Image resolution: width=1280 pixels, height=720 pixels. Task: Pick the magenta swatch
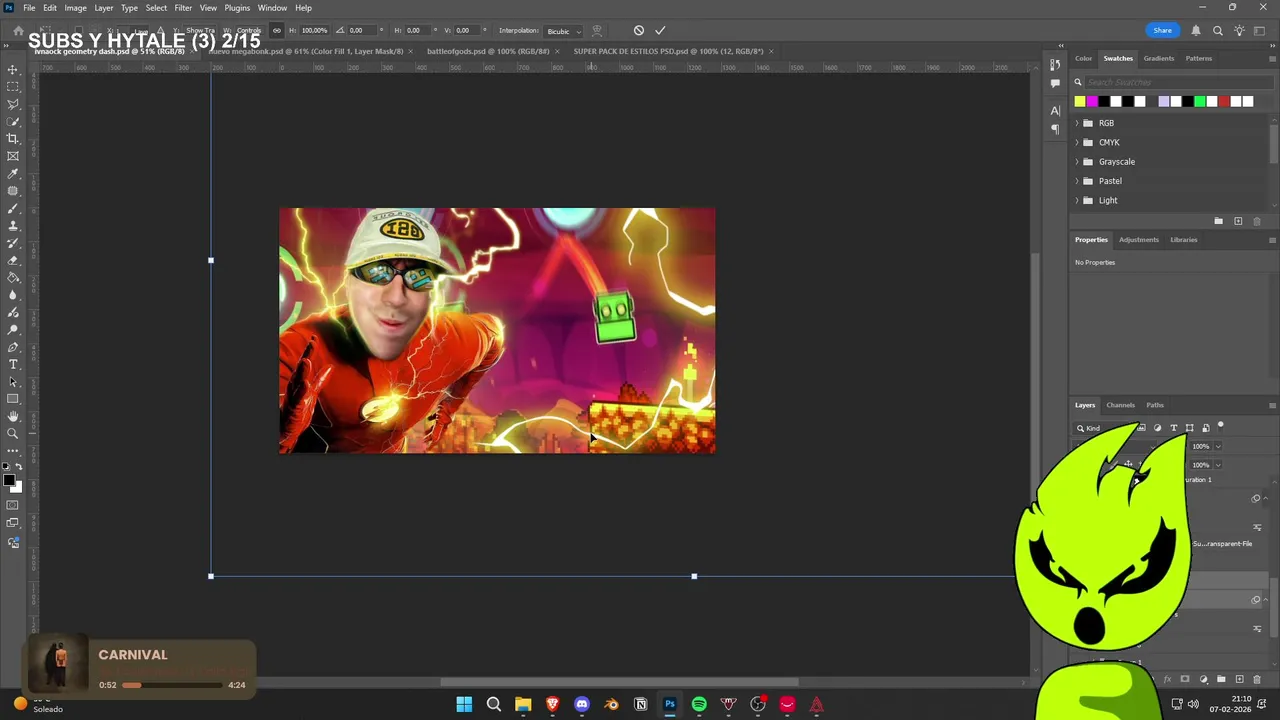pos(1092,101)
